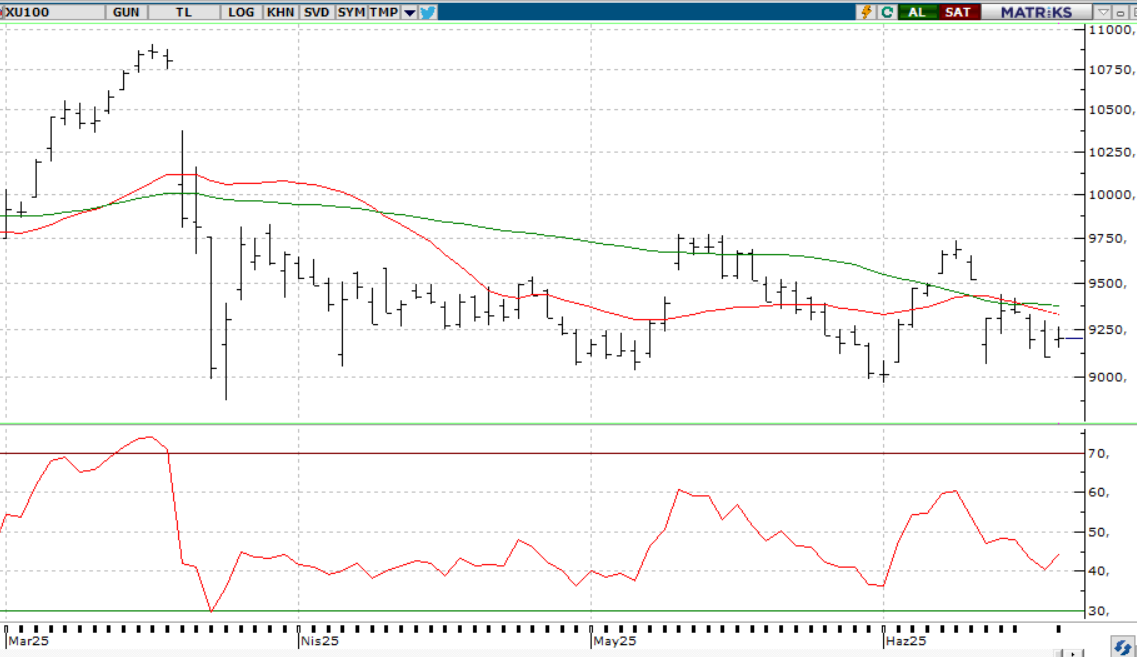Open the dropdown arrow next to TMP
Image resolution: width=1137 pixels, height=657 pixels.
(x=410, y=12)
